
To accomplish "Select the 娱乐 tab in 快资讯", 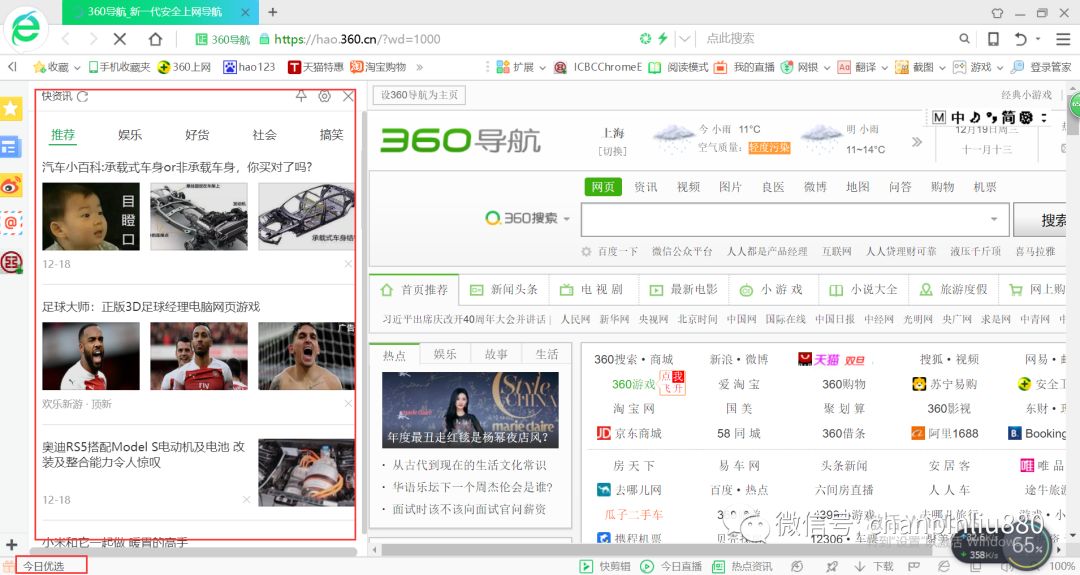I will pyautogui.click(x=129, y=135).
